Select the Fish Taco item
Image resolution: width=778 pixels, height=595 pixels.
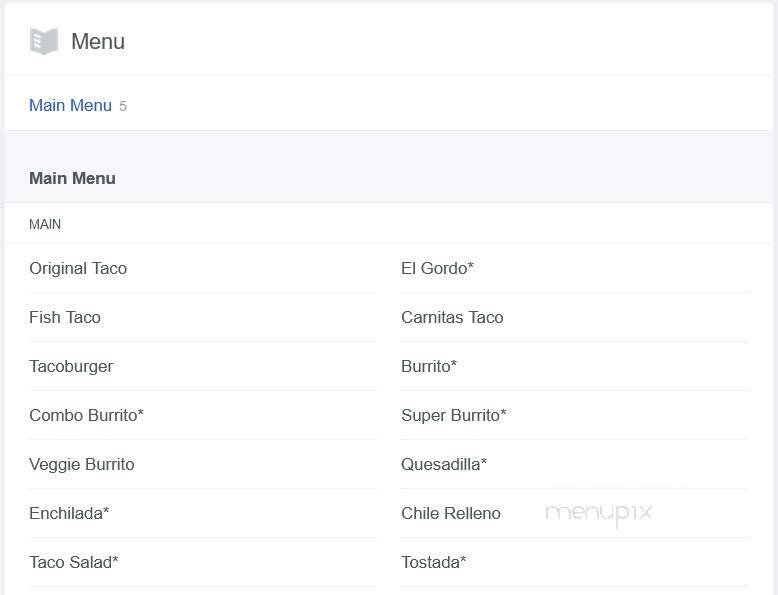pyautogui.click(x=65, y=317)
